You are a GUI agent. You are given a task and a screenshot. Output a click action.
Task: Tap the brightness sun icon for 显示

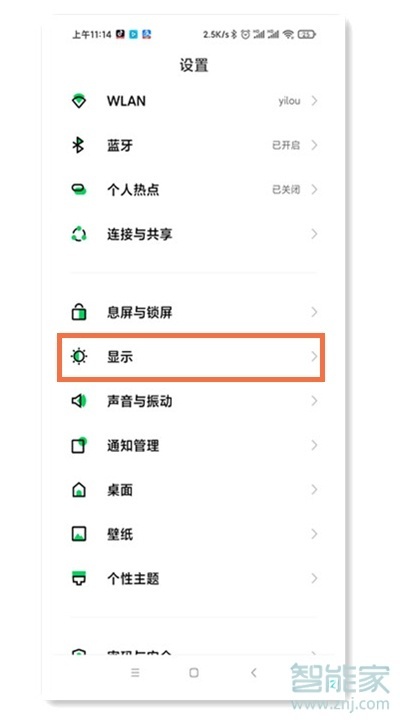click(x=79, y=356)
